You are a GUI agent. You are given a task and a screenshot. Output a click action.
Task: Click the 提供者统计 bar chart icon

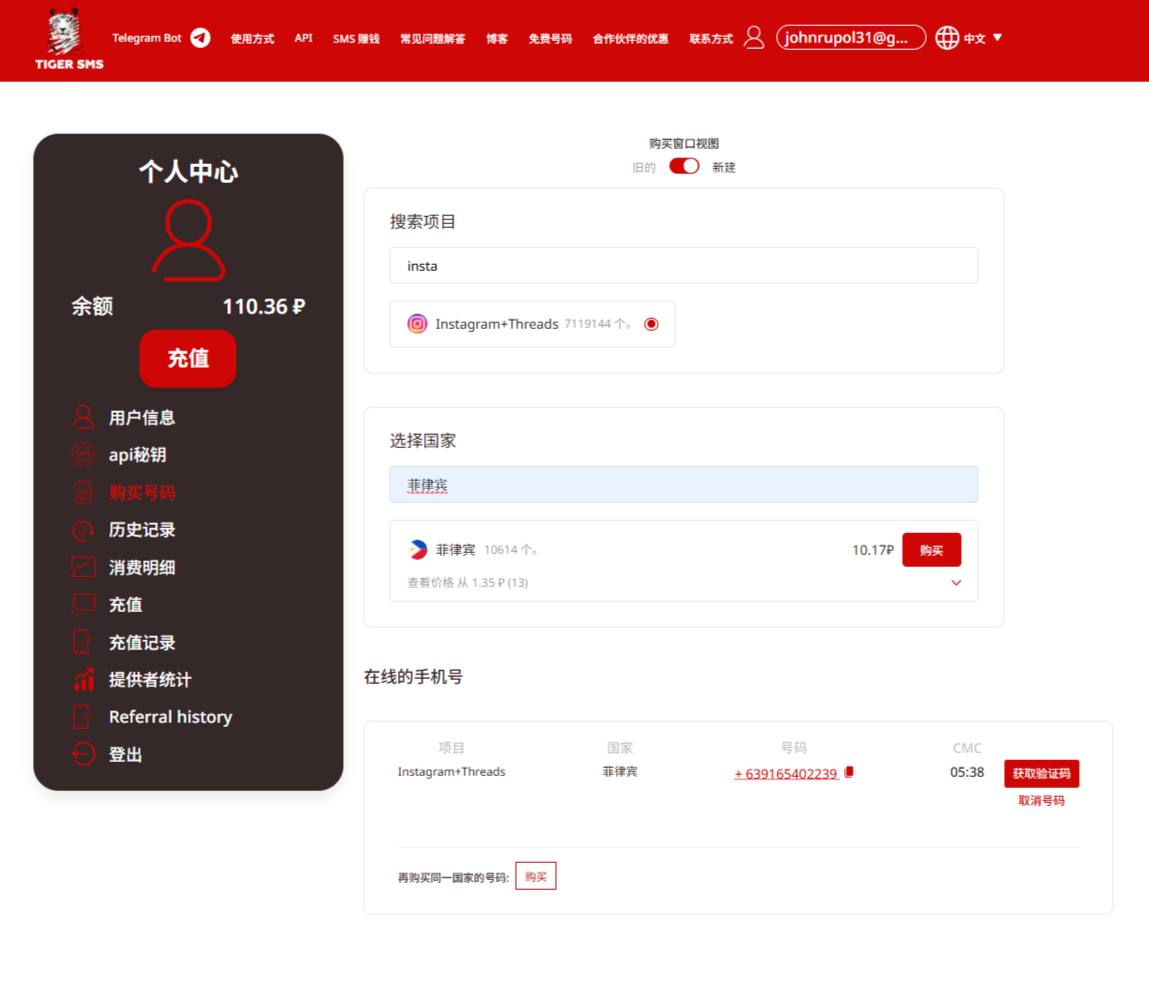pos(84,679)
